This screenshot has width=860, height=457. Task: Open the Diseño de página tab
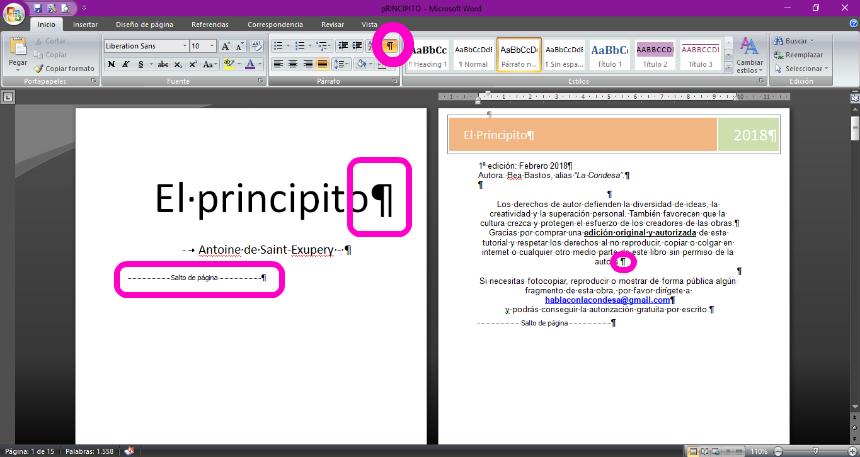pos(145,24)
